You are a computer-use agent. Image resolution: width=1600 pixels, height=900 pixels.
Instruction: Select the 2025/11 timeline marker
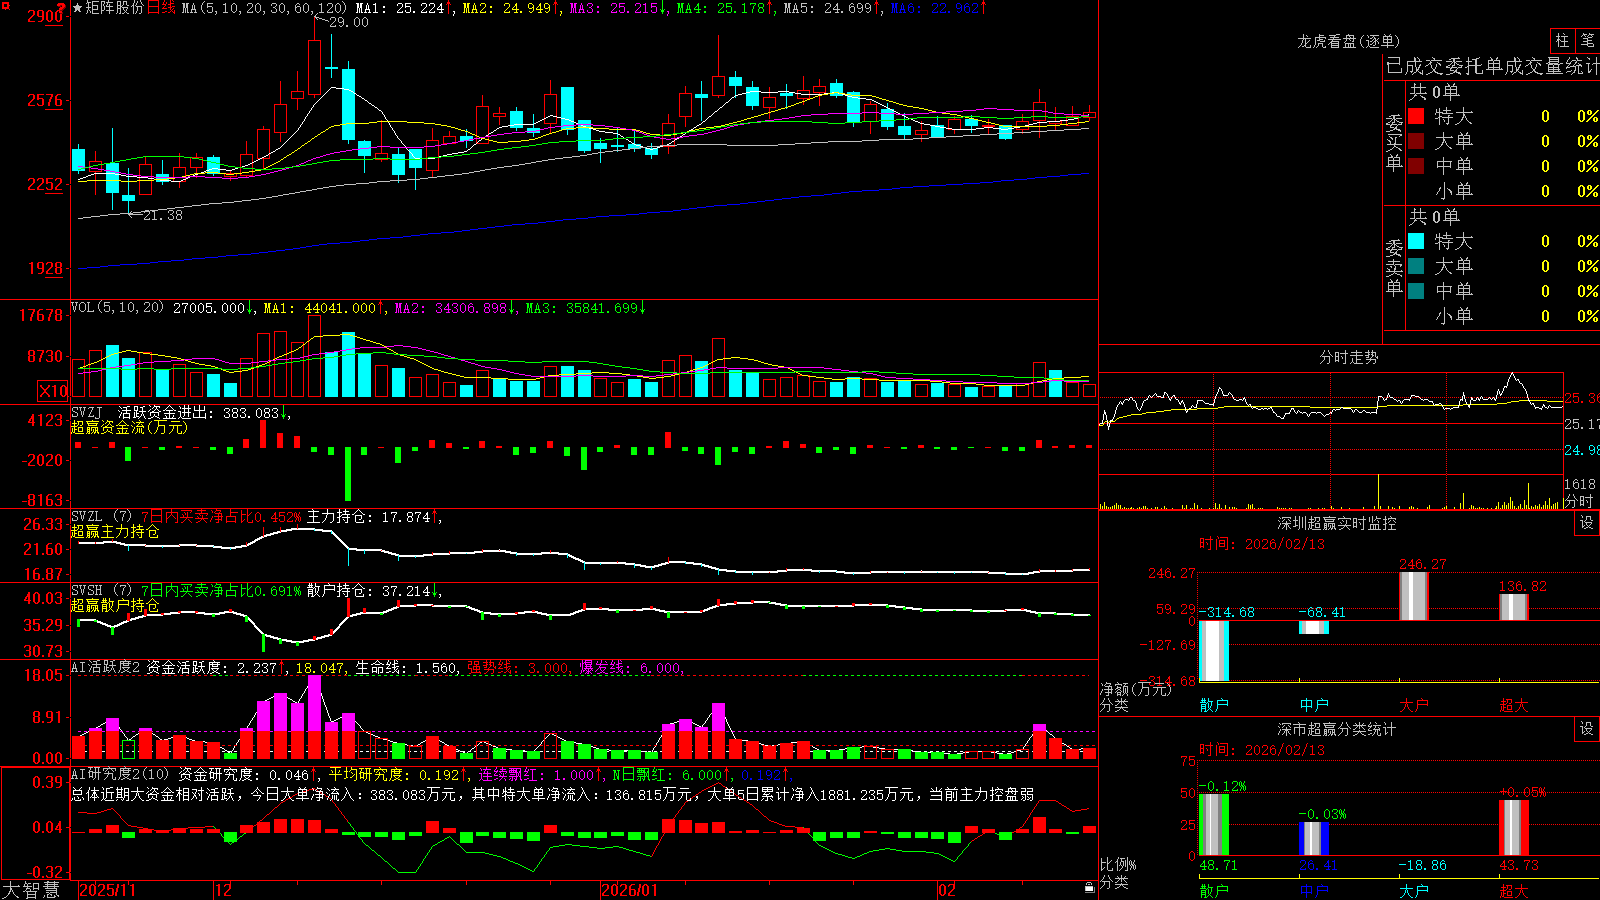(x=107, y=890)
